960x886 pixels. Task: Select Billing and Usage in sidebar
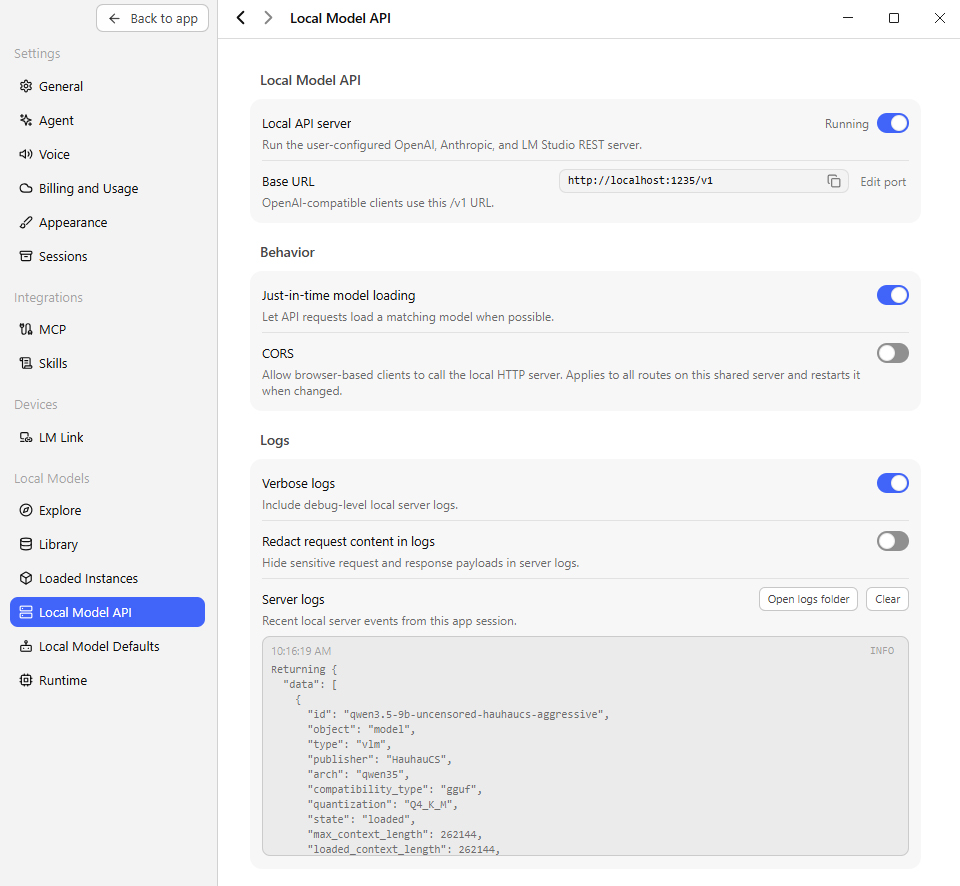coord(107,189)
